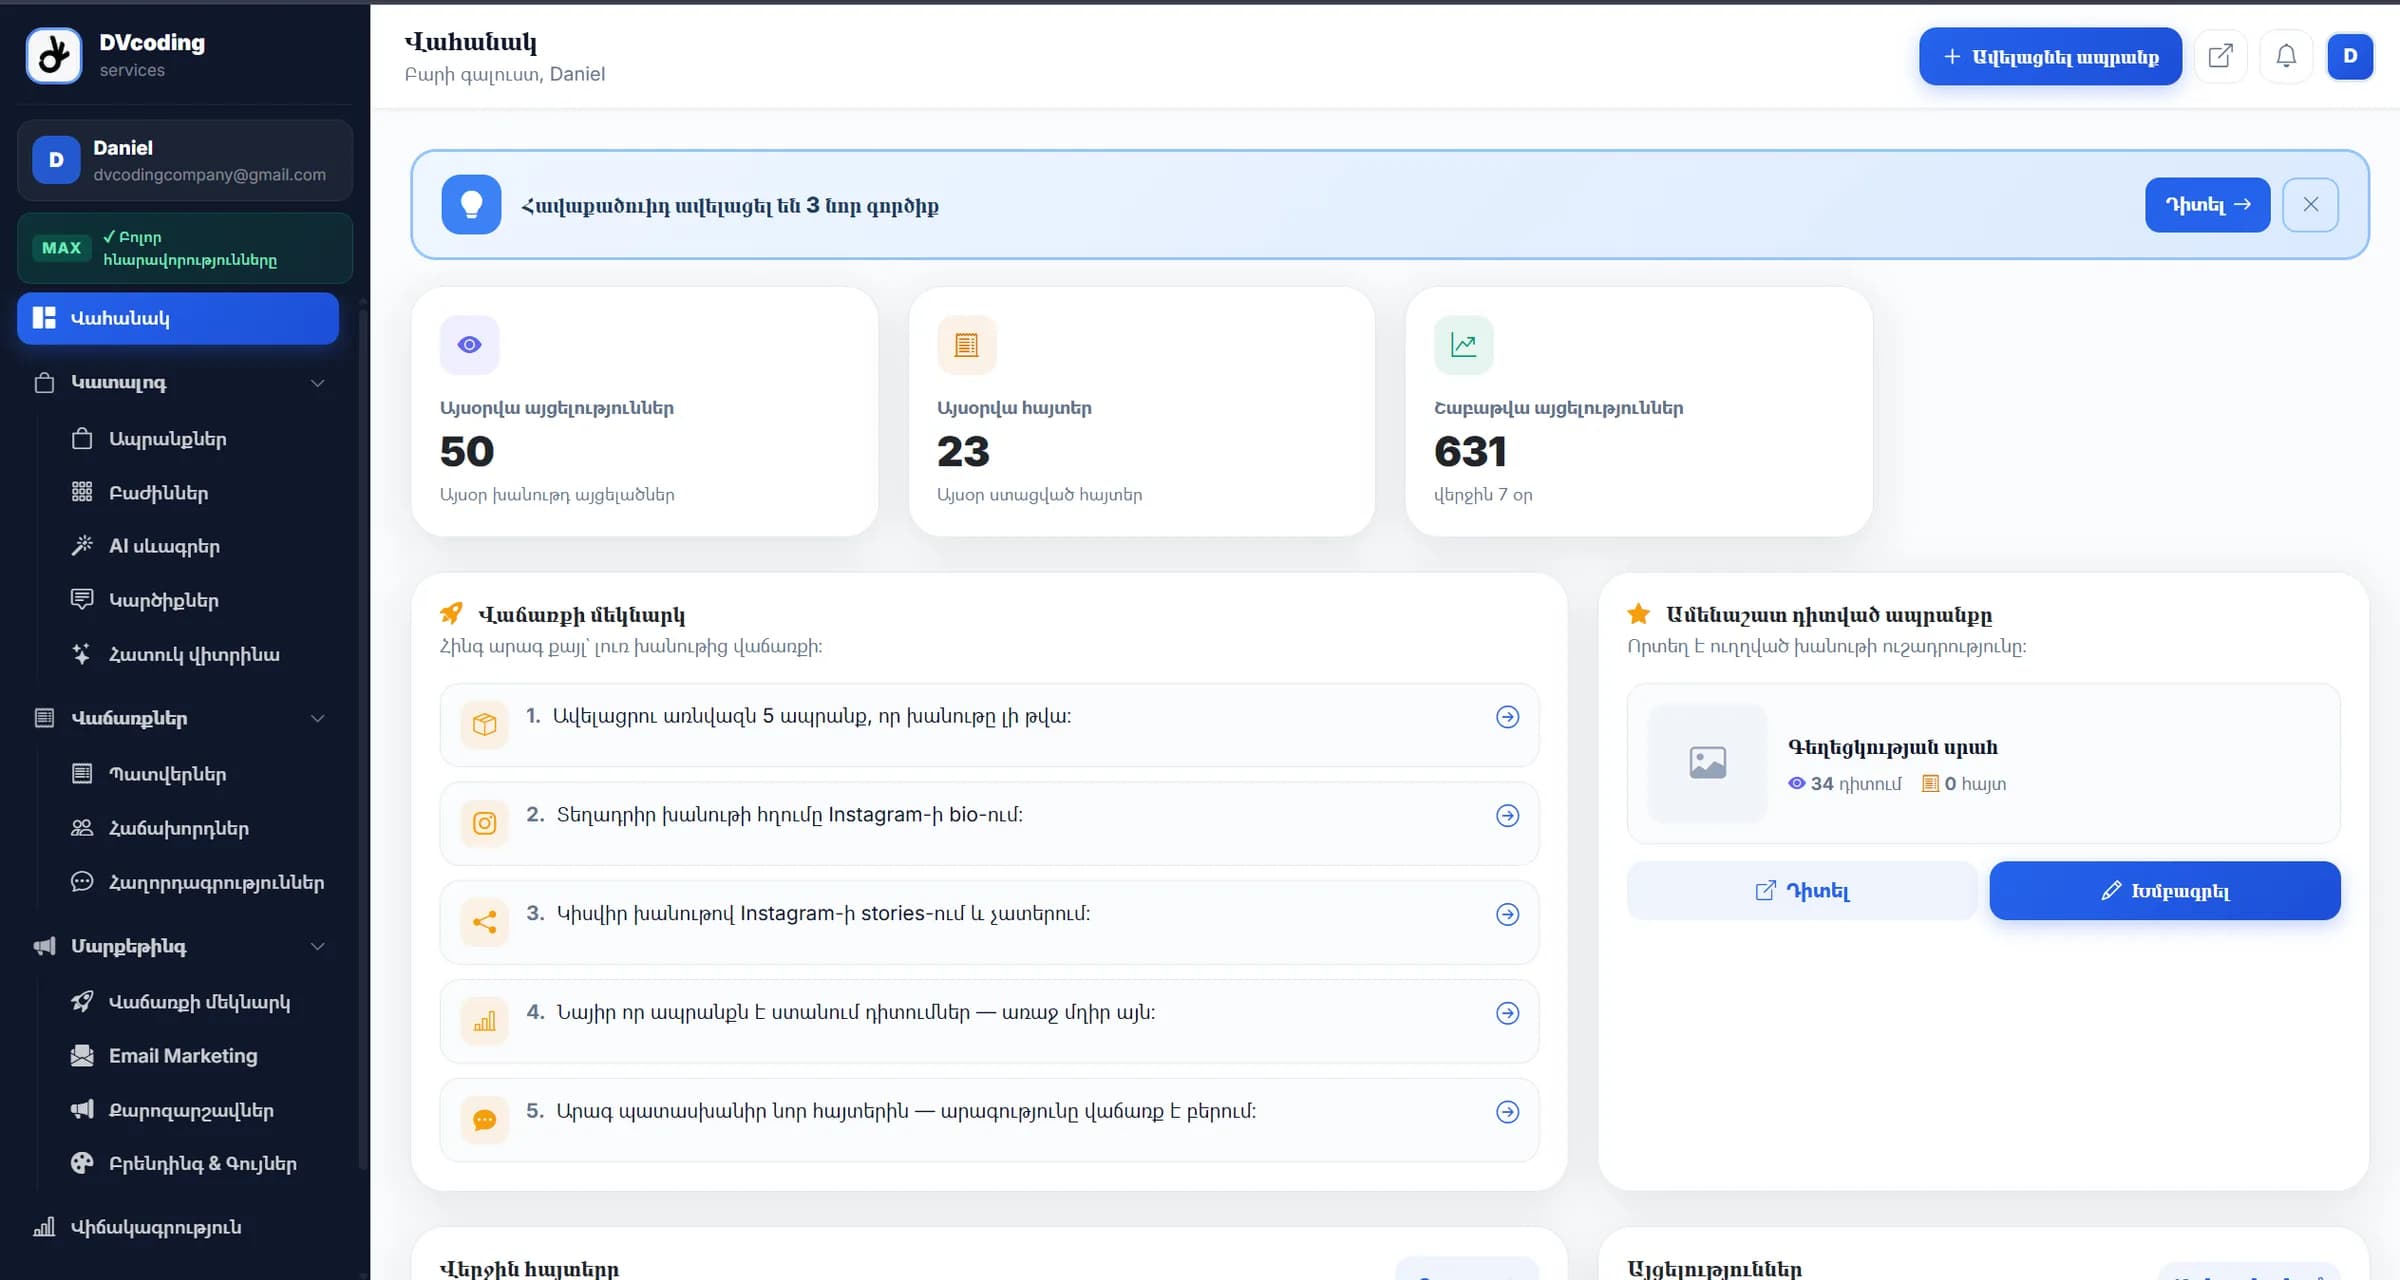
Task: Click the rocket icon beside Վաճառքի մեկնարկ heading
Action: click(x=451, y=613)
